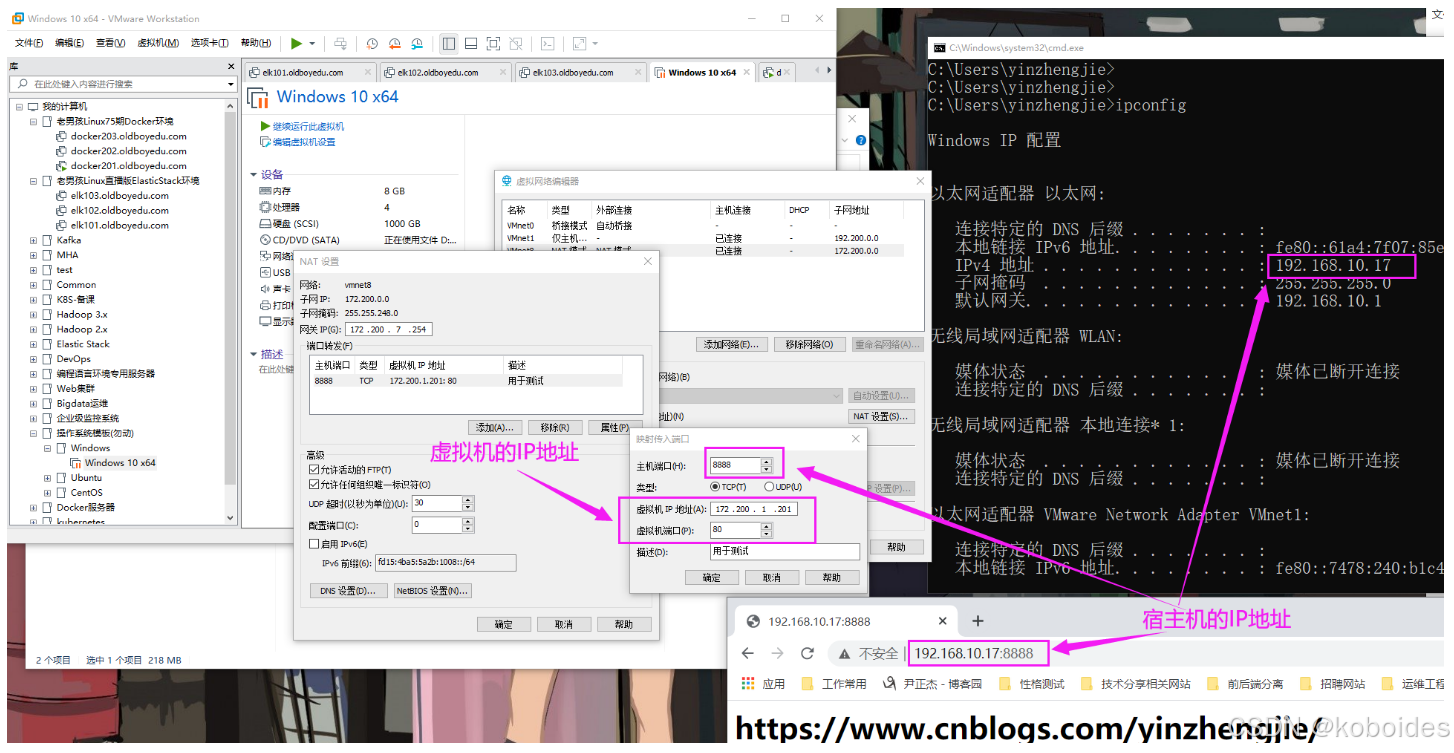
Task: Click the send Ctrl+Alt+Del toolbar icon
Action: pos(341,43)
